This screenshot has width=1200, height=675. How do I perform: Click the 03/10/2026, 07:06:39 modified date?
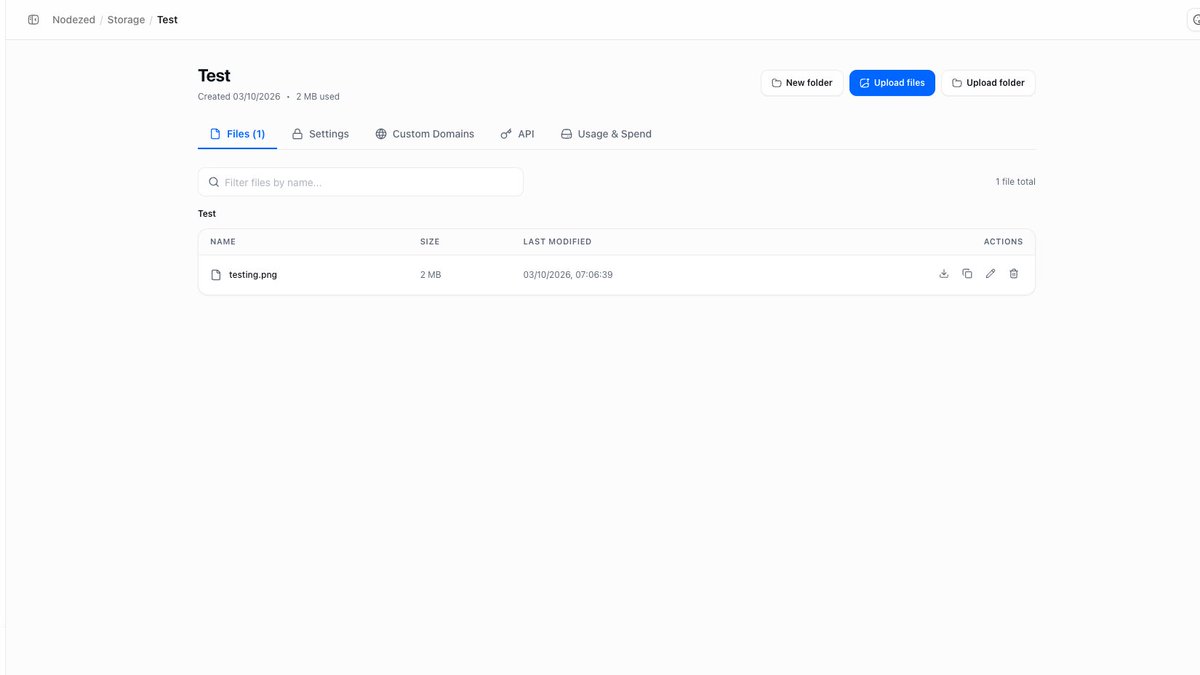click(568, 275)
